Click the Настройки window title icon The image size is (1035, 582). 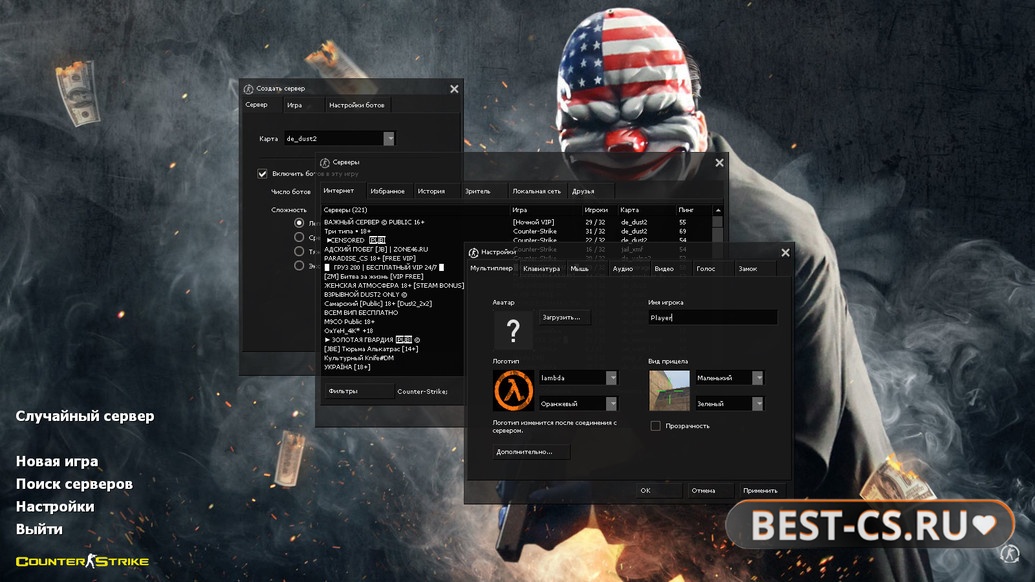click(x=473, y=252)
